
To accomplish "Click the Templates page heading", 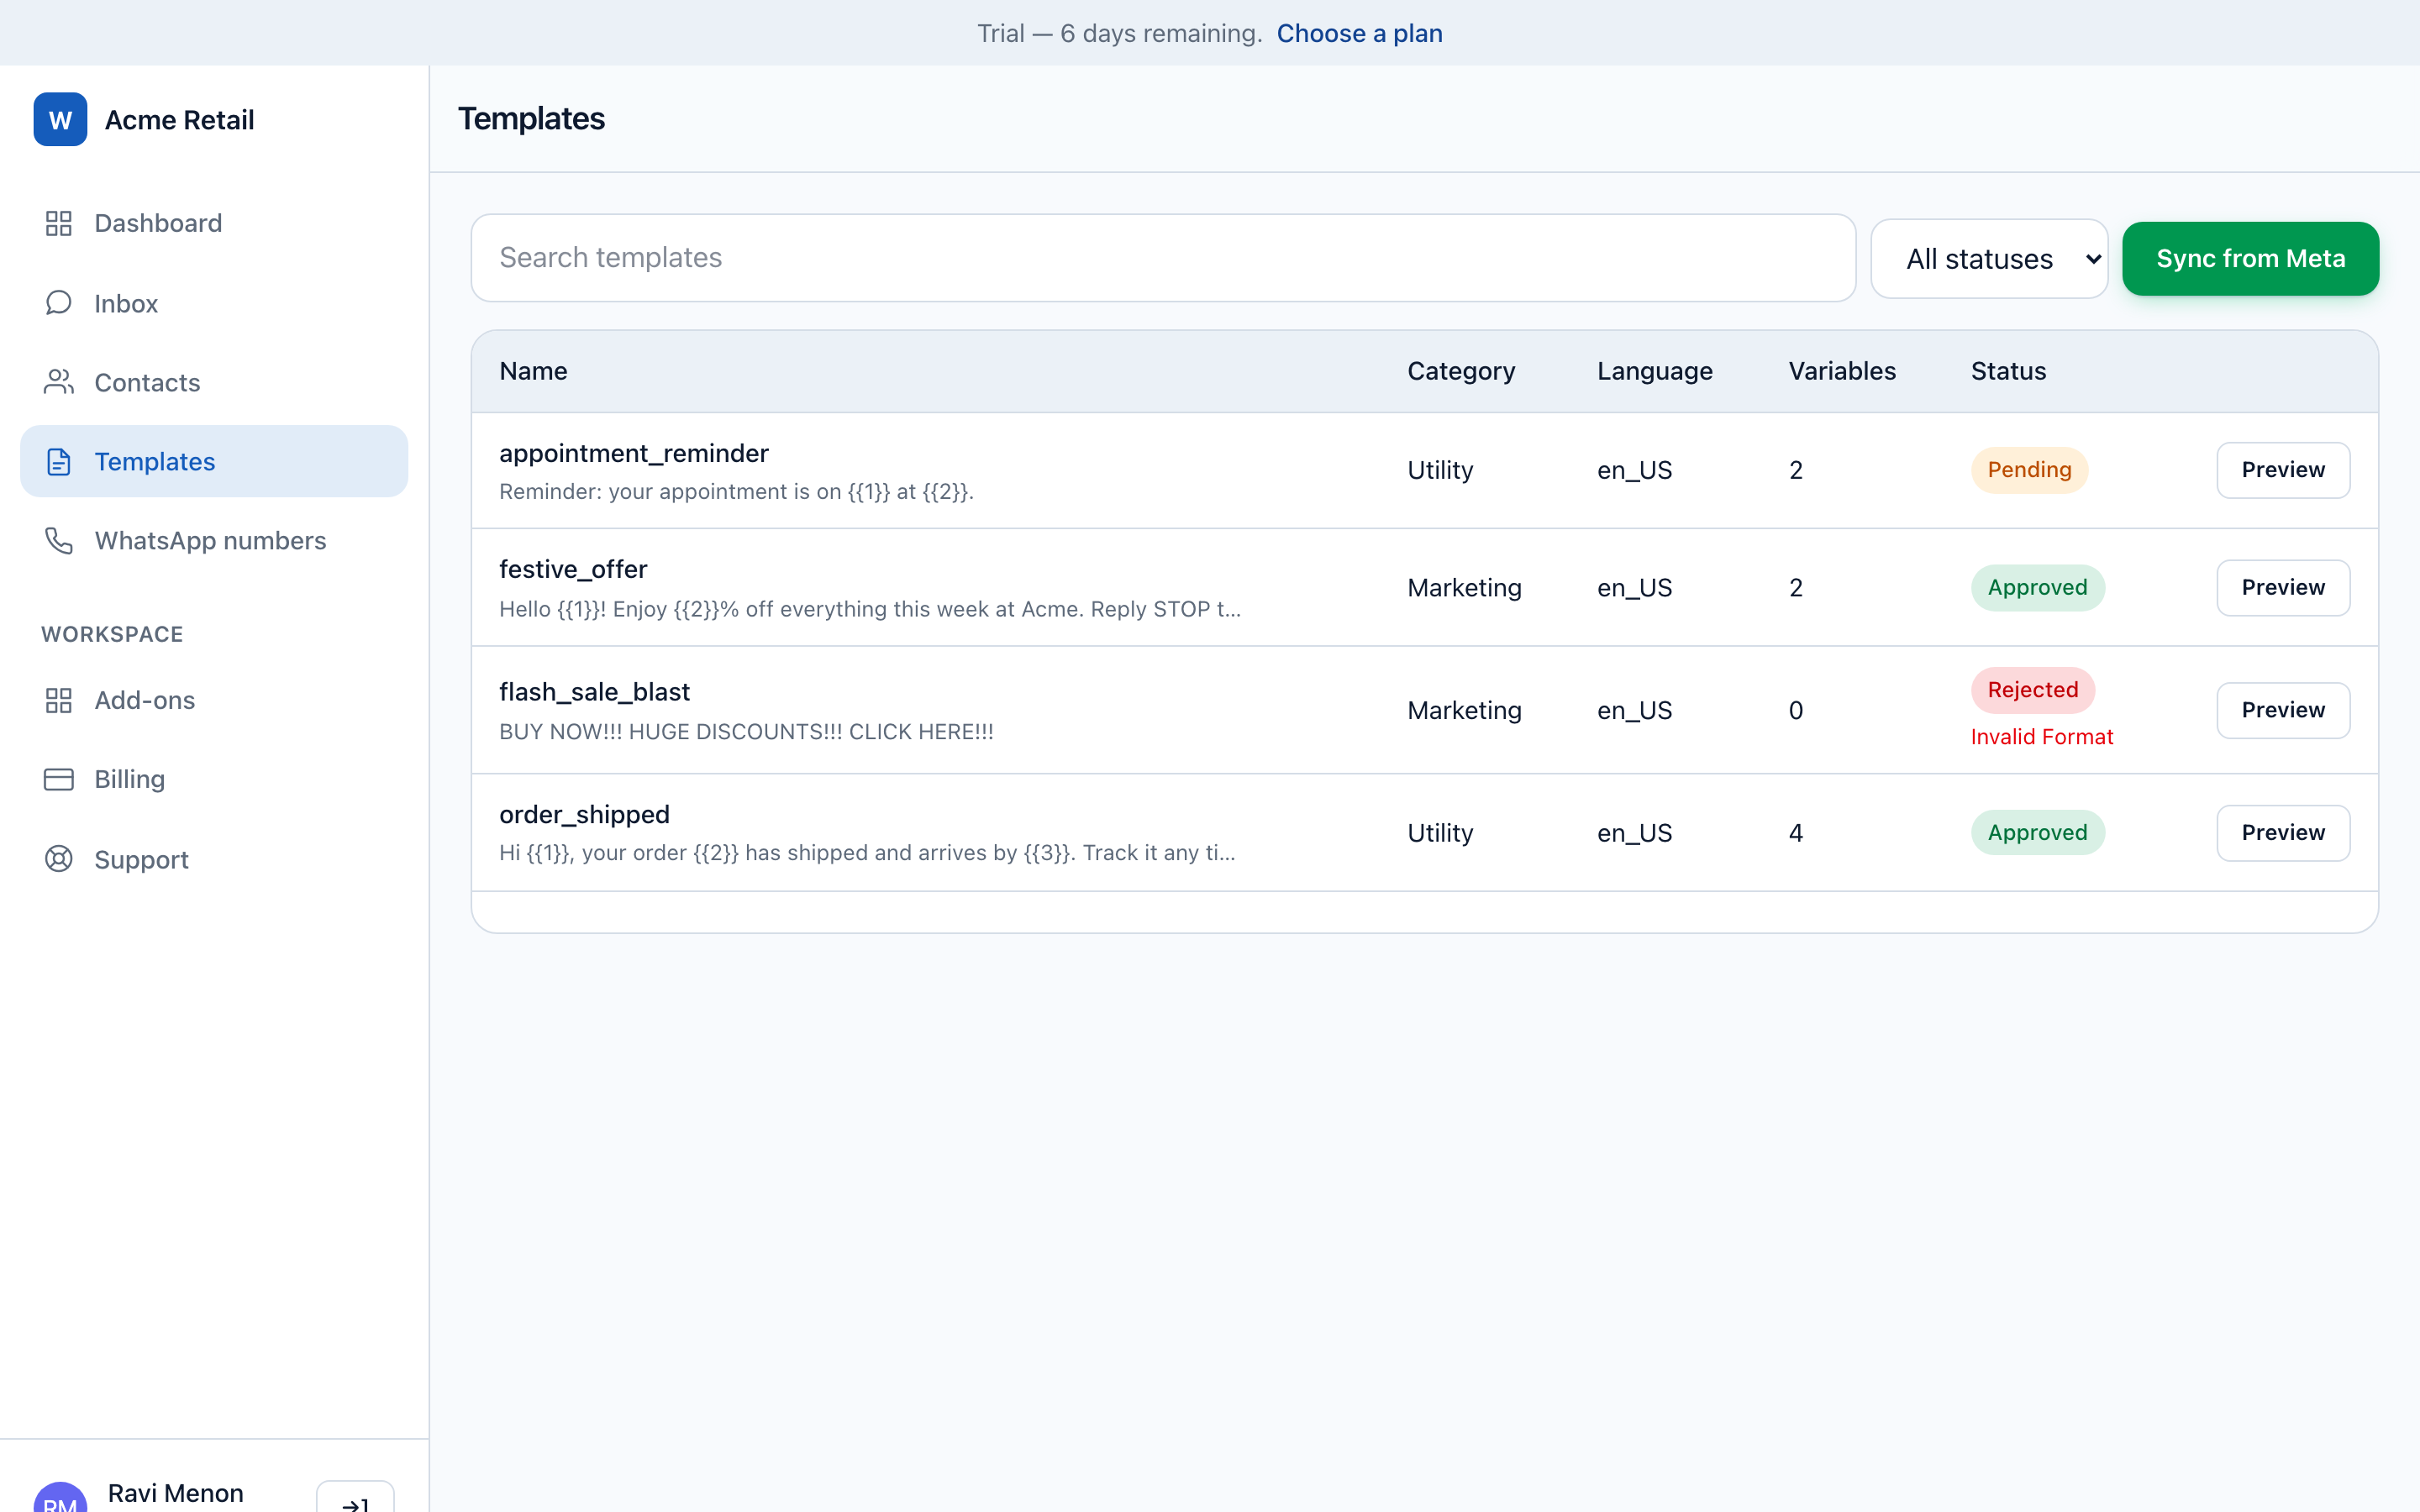I will pos(531,119).
